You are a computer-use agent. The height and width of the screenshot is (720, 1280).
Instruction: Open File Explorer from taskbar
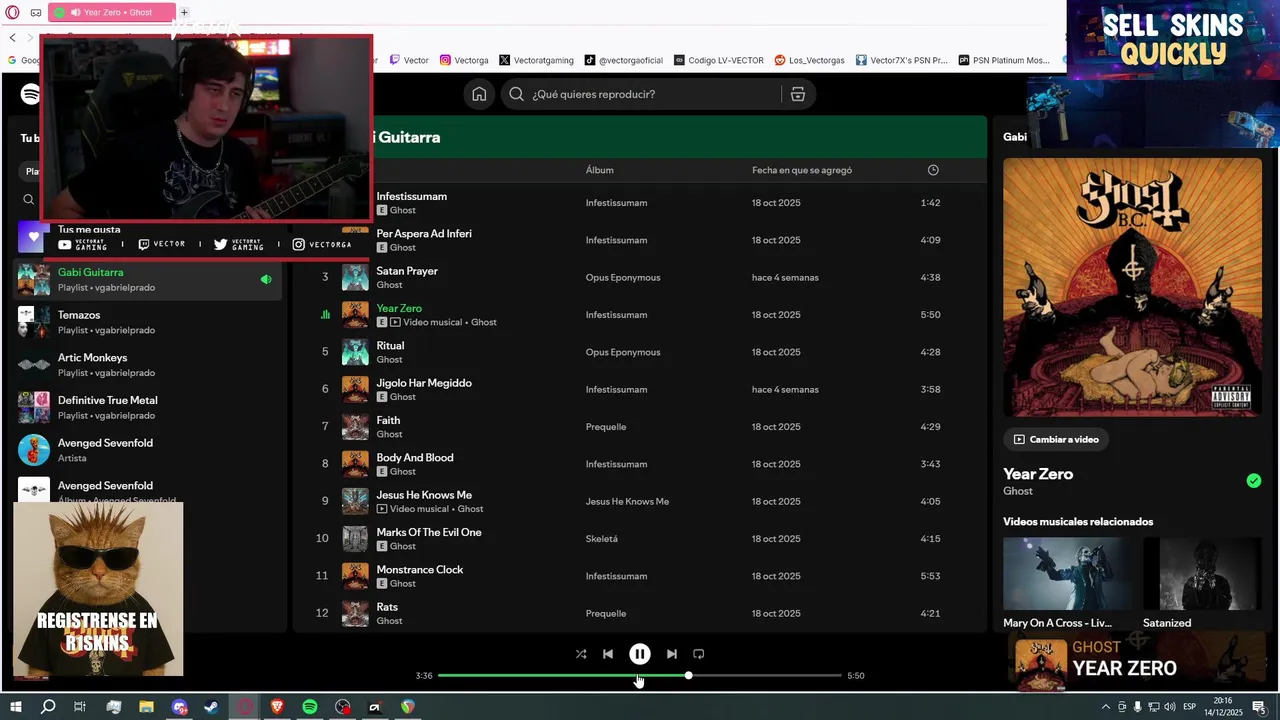click(146, 707)
